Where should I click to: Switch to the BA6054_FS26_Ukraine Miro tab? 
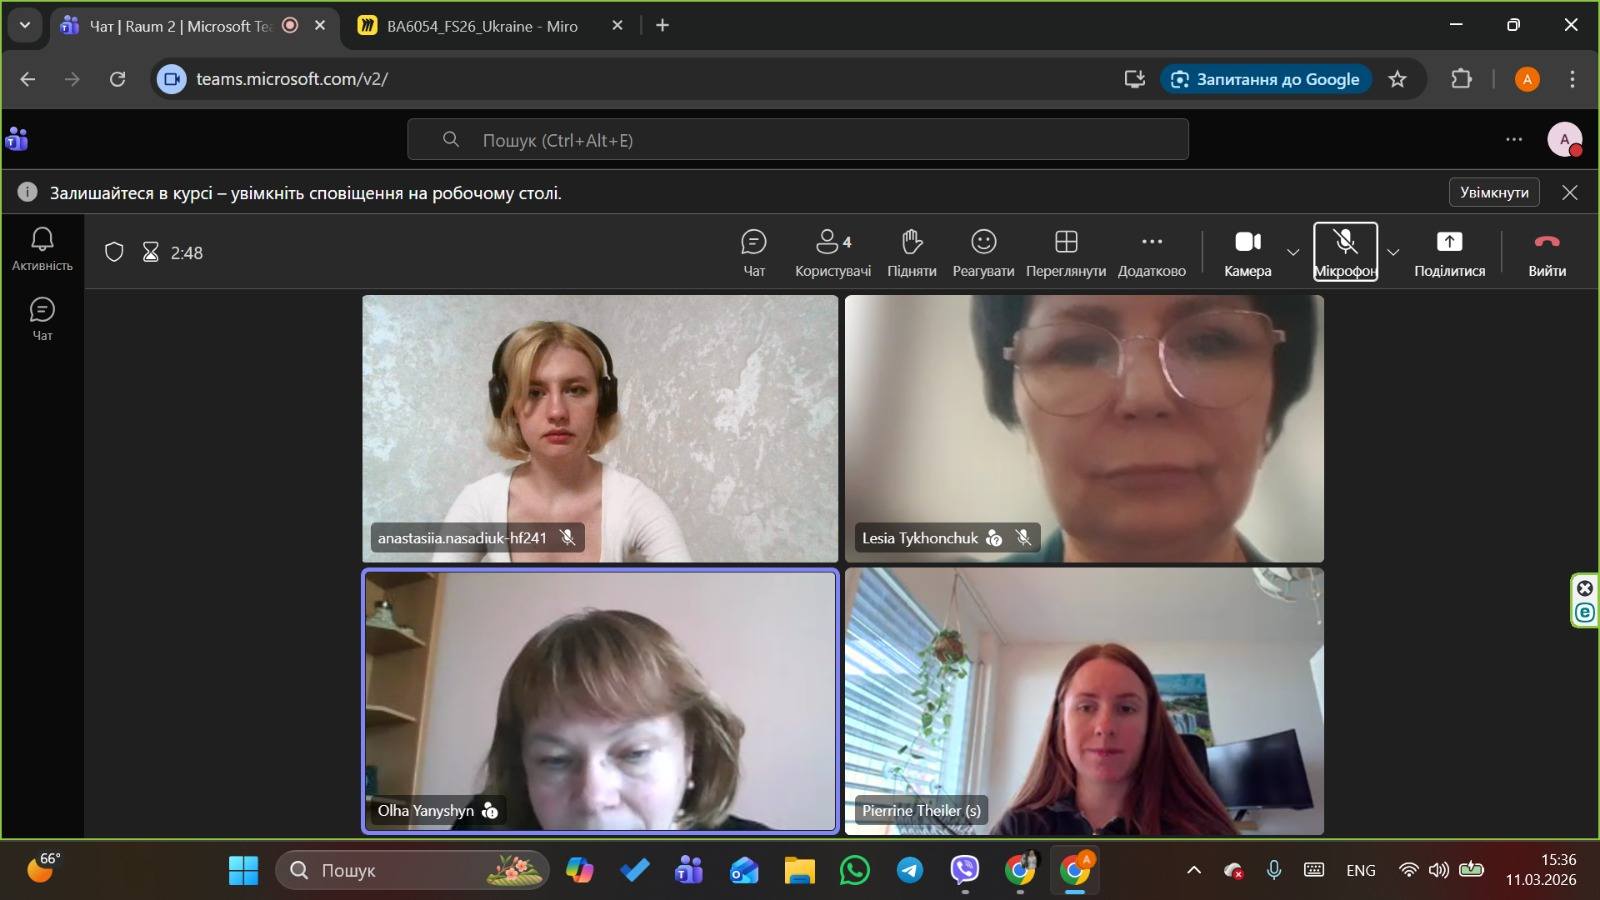click(x=482, y=26)
